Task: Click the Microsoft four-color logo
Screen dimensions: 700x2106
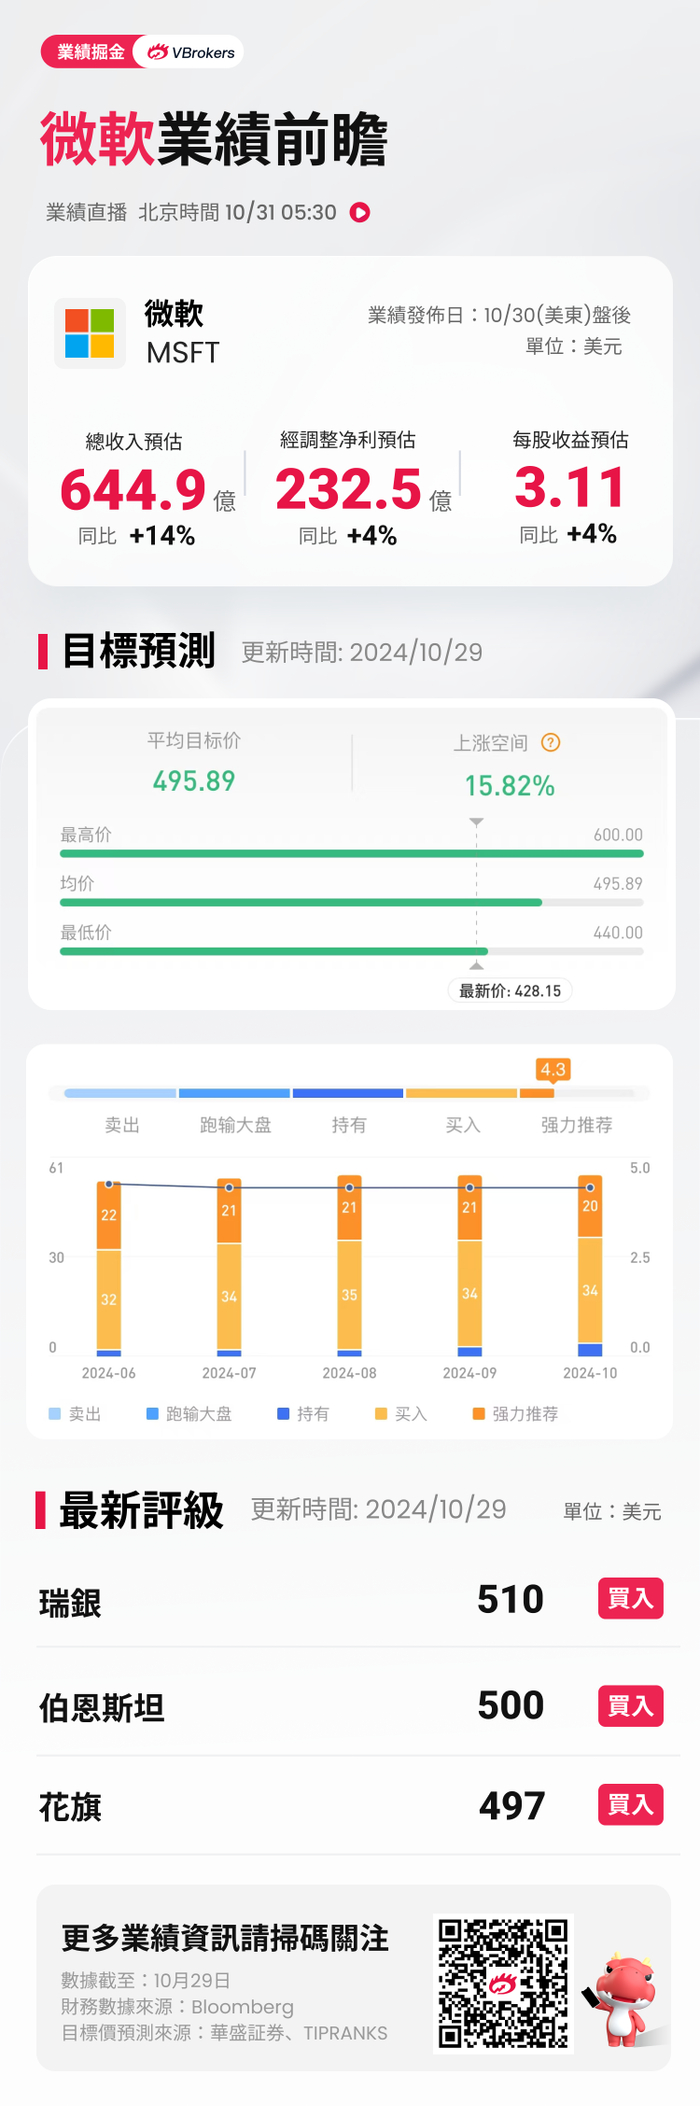Action: point(90,333)
